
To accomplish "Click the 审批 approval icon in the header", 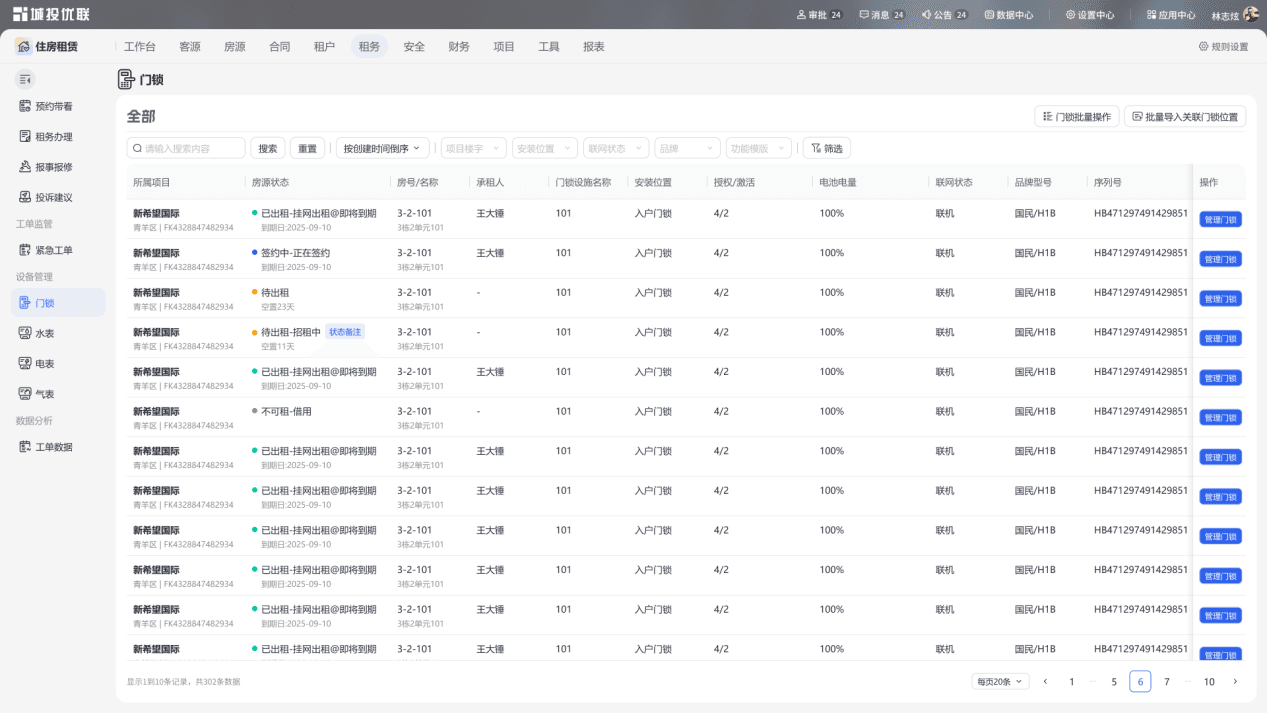I will click(x=801, y=15).
